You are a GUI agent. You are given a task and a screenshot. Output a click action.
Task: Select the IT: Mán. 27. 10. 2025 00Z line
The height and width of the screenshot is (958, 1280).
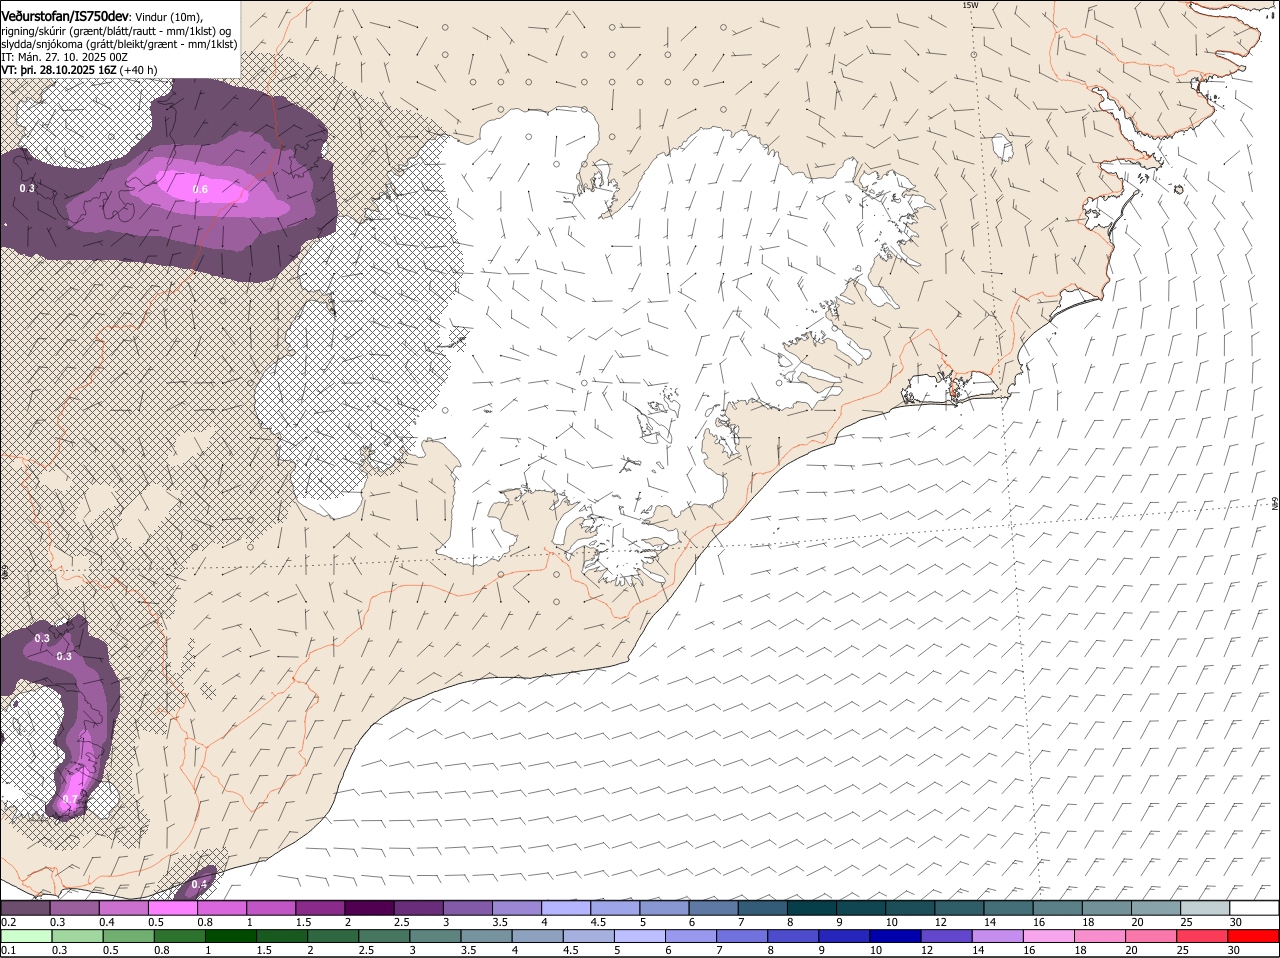[64, 57]
